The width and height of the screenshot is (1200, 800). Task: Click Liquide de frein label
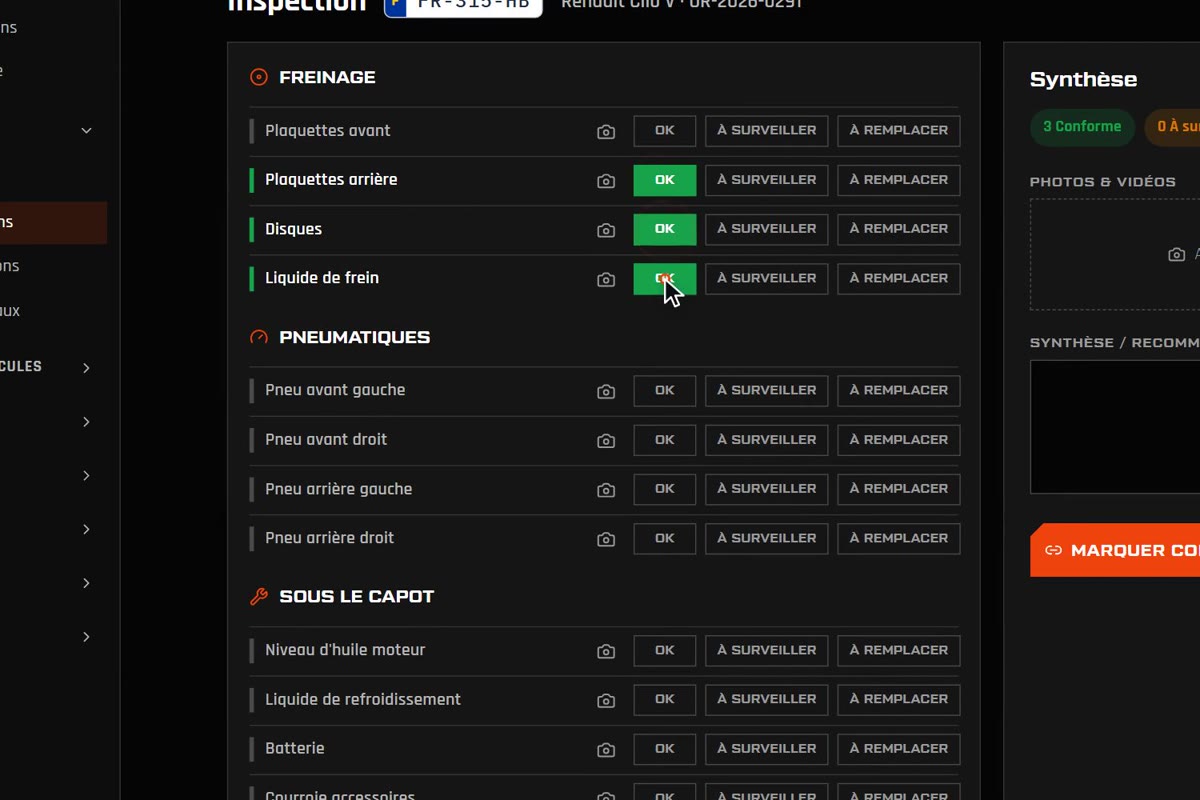coord(322,278)
